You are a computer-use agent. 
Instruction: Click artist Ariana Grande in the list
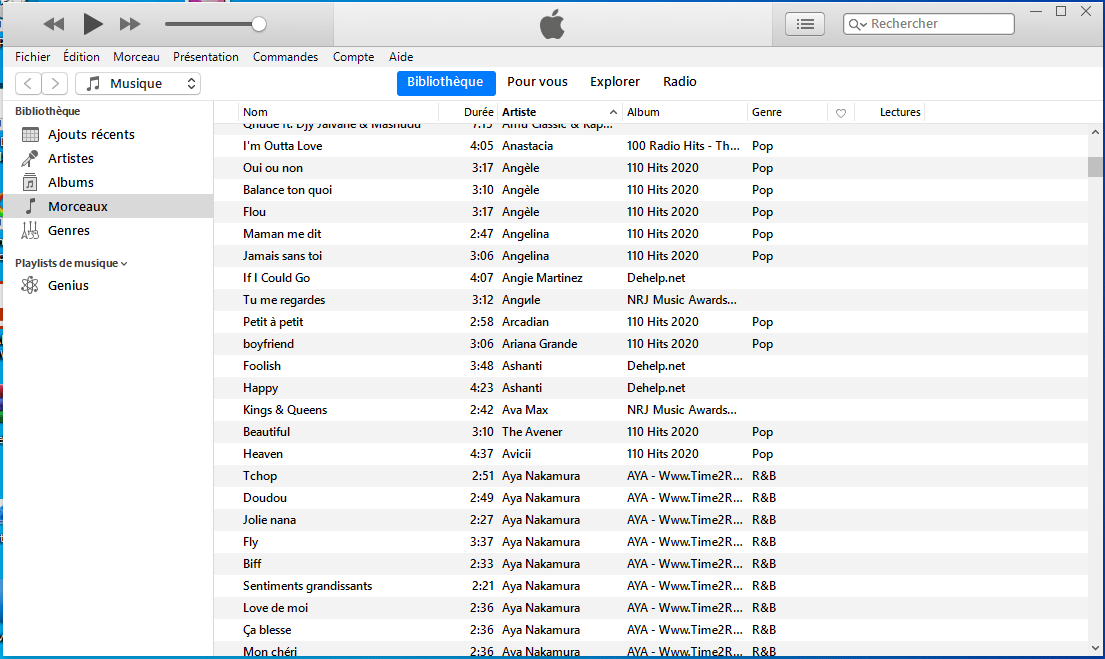tap(539, 344)
